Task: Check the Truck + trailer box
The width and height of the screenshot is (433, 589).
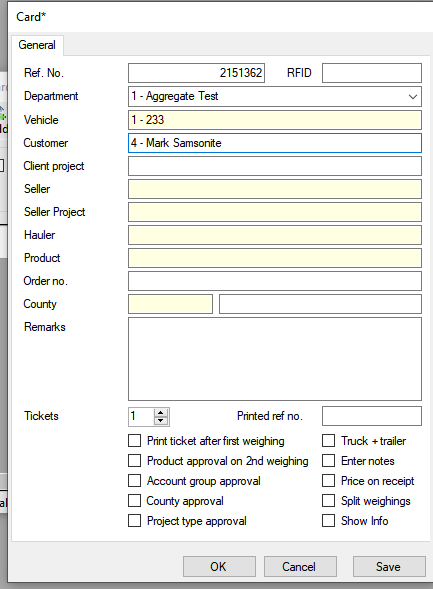Action: [328, 441]
